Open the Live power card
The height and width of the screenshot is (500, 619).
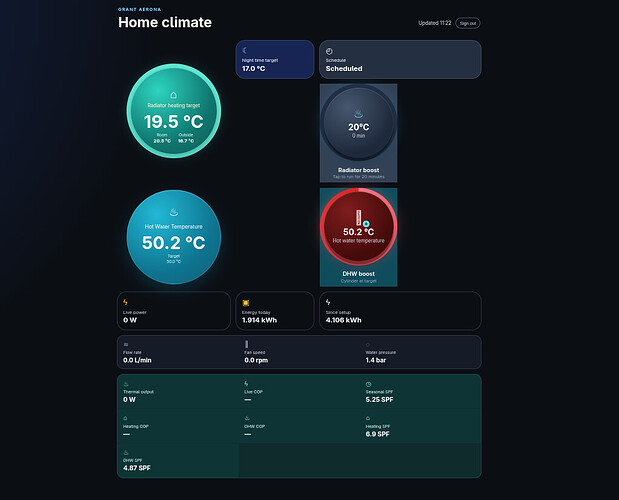[x=174, y=311]
